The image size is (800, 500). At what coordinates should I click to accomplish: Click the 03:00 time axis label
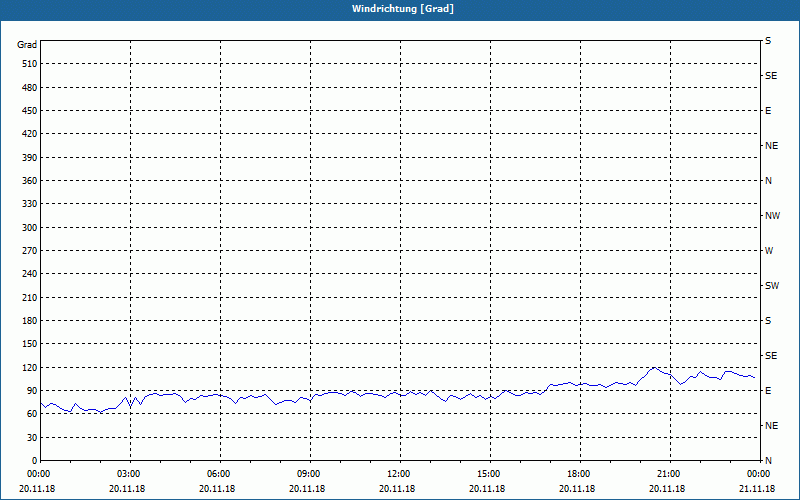[130, 474]
